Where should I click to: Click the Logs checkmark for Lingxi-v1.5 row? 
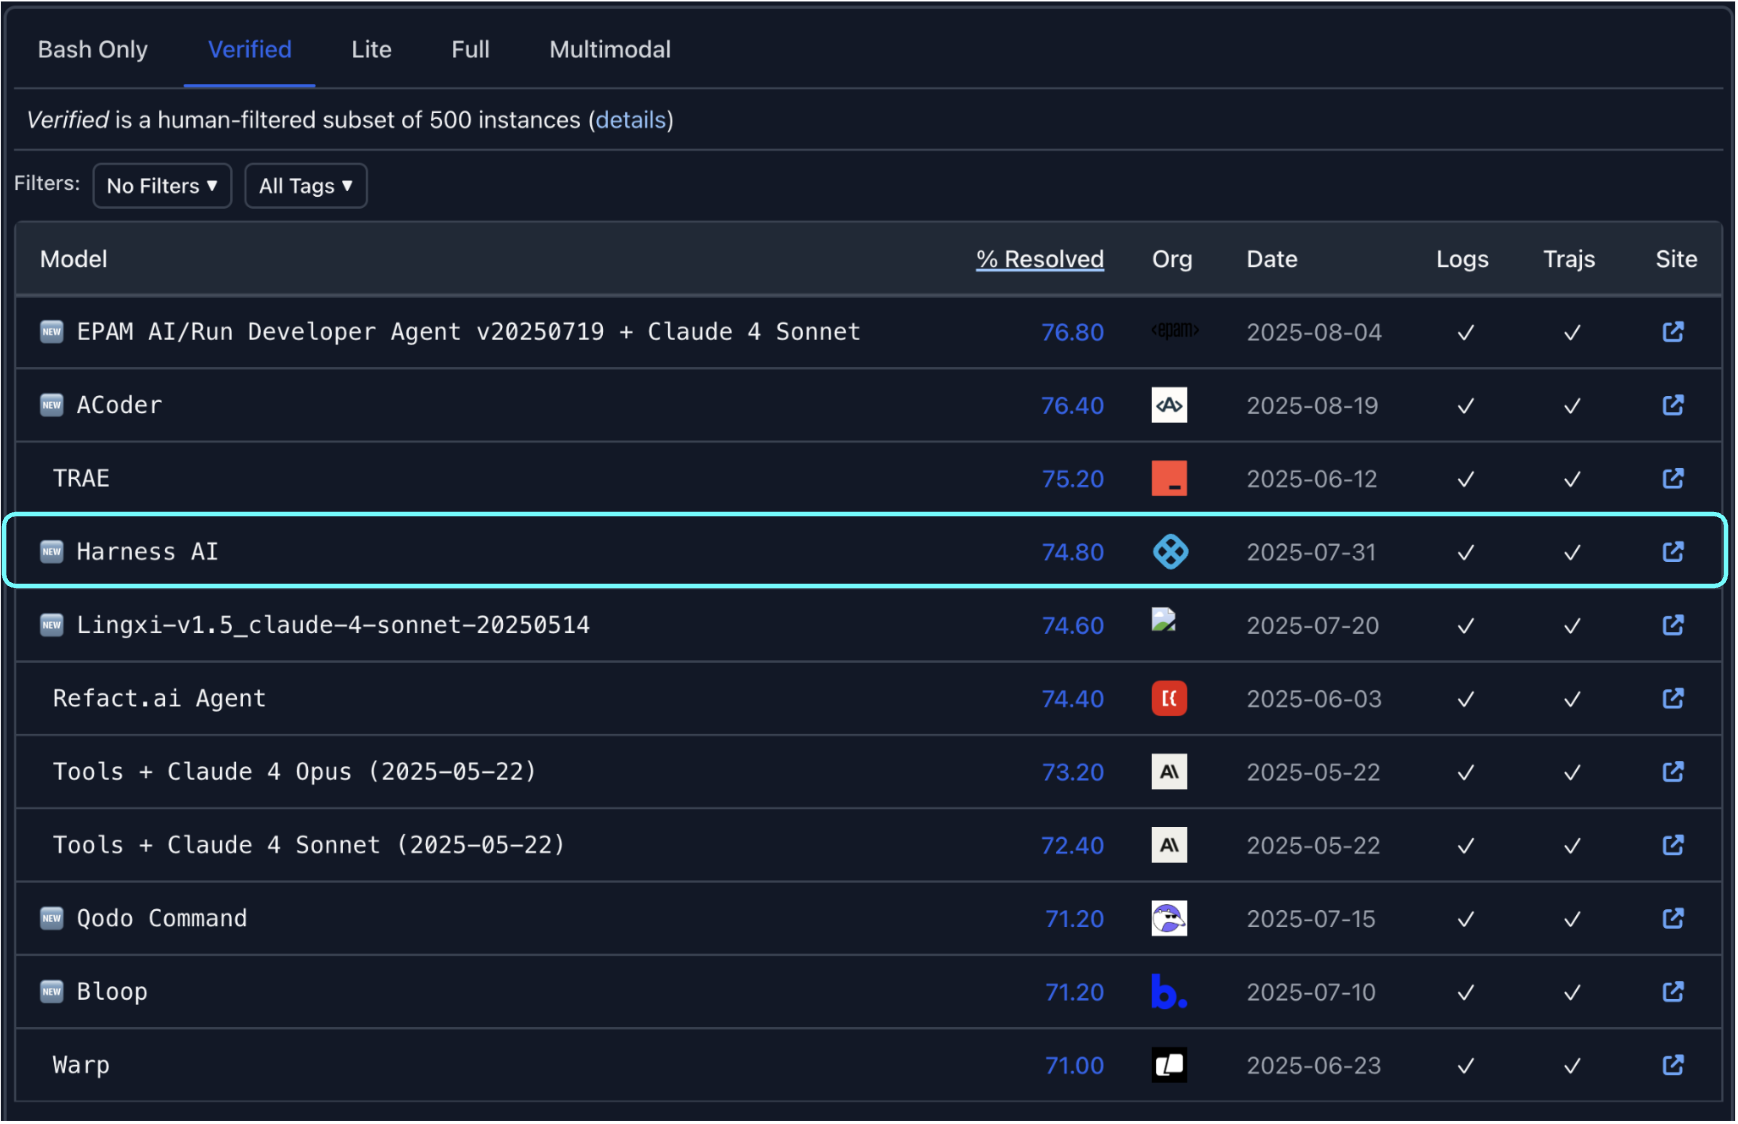click(1466, 626)
